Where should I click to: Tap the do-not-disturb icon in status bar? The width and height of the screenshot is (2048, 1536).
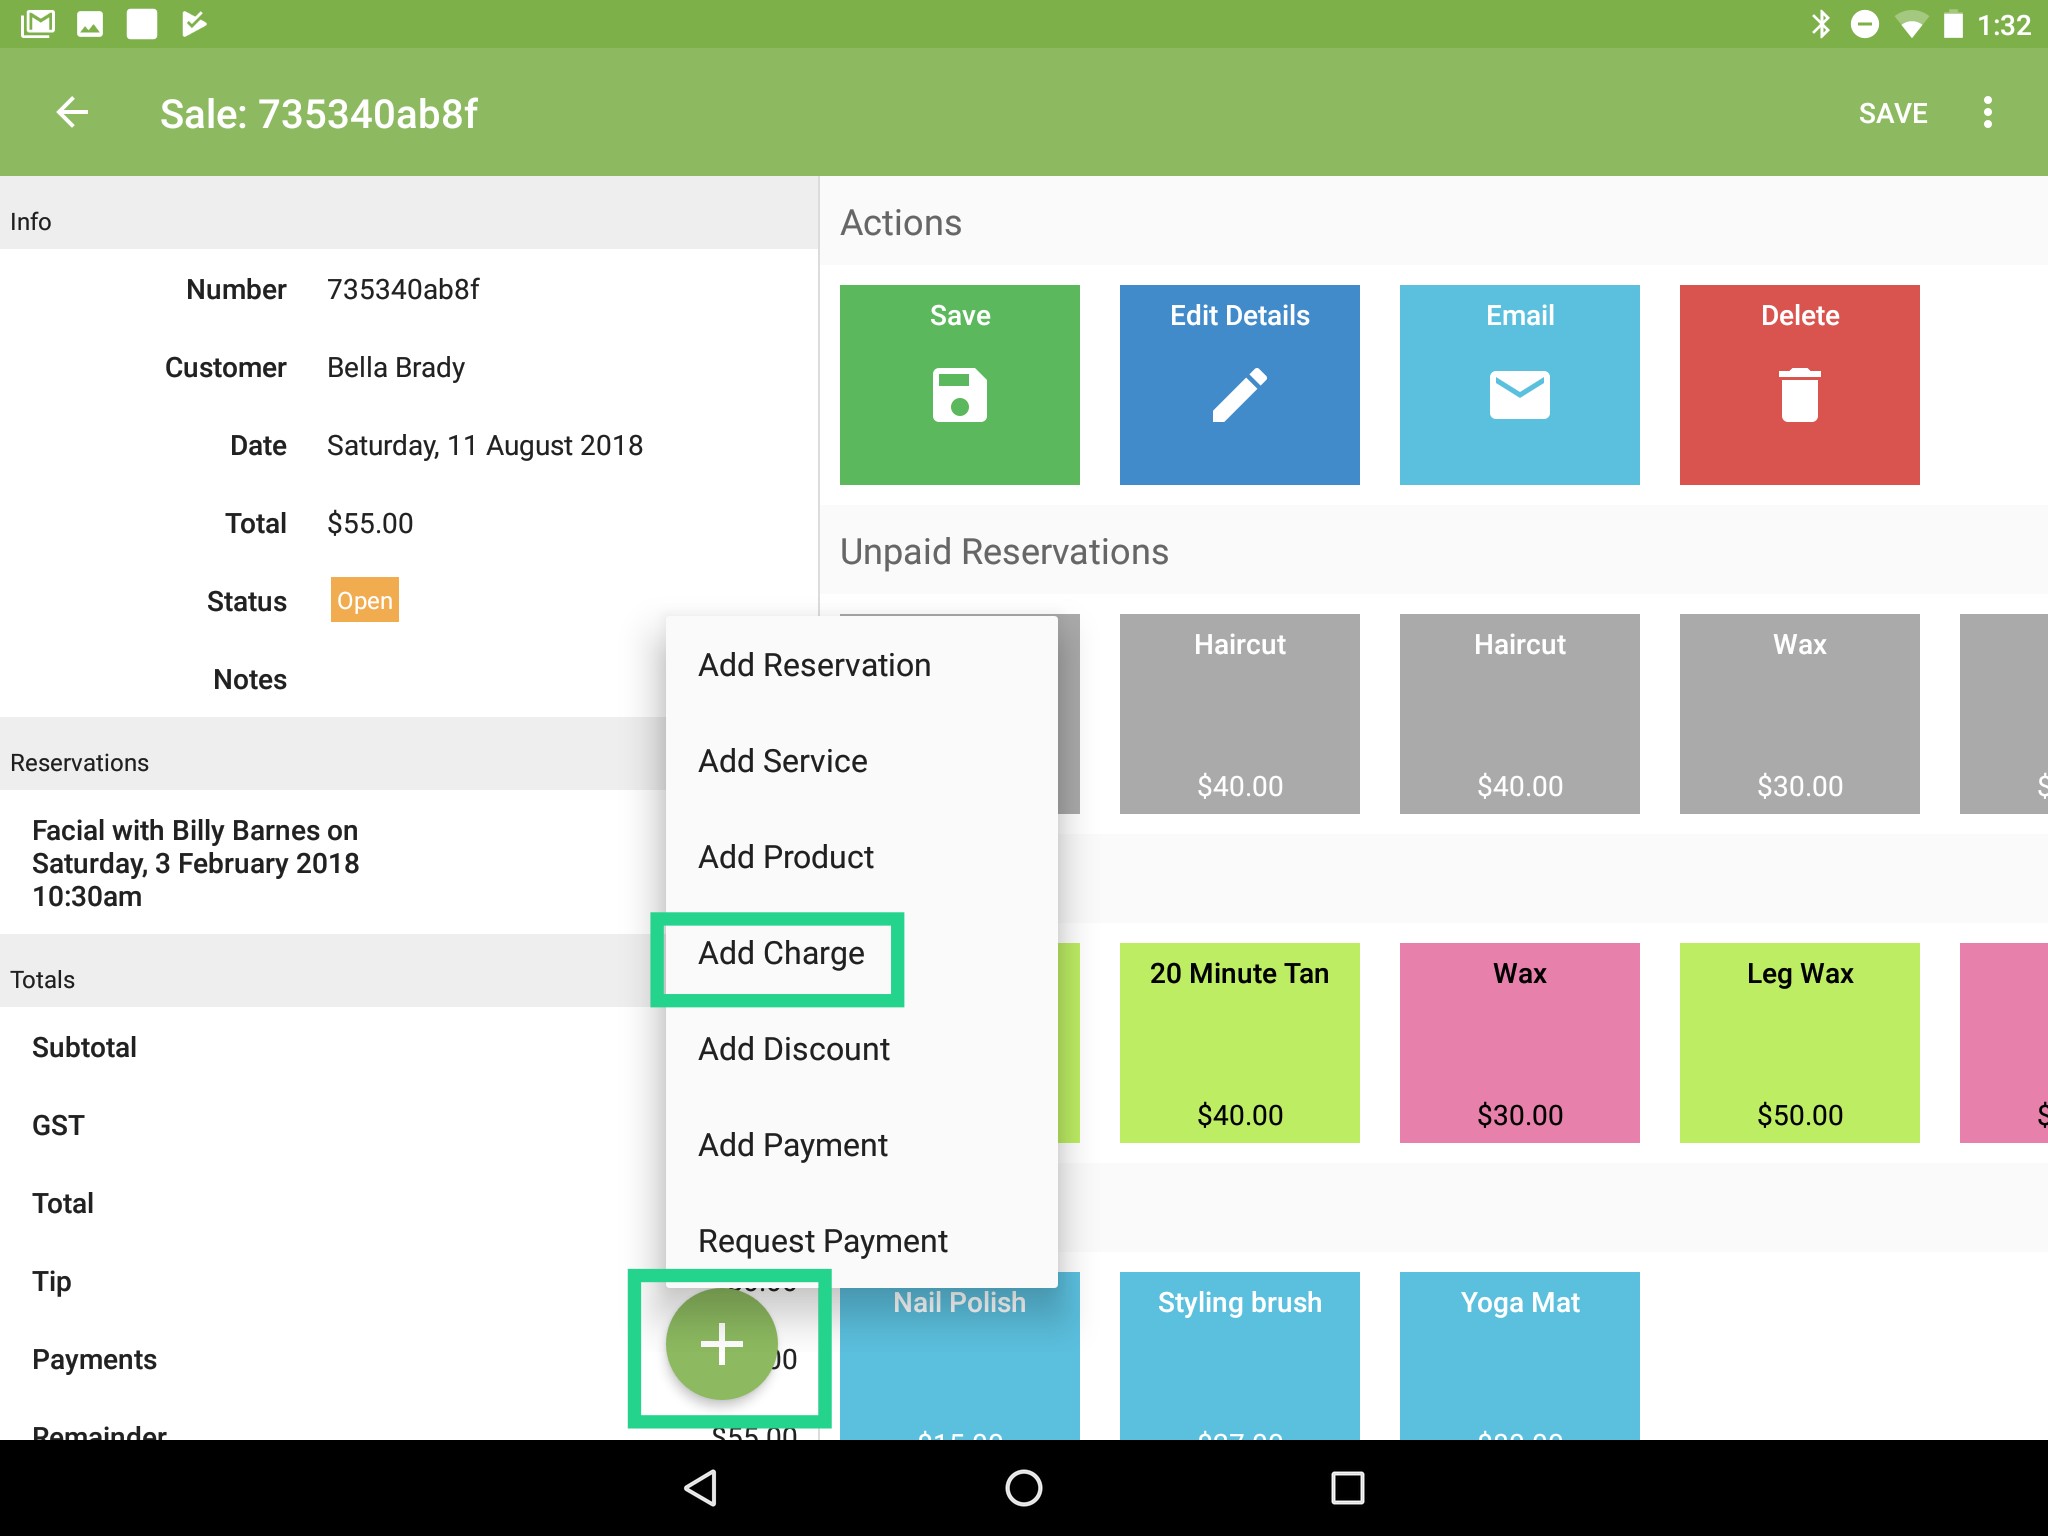click(x=1865, y=24)
